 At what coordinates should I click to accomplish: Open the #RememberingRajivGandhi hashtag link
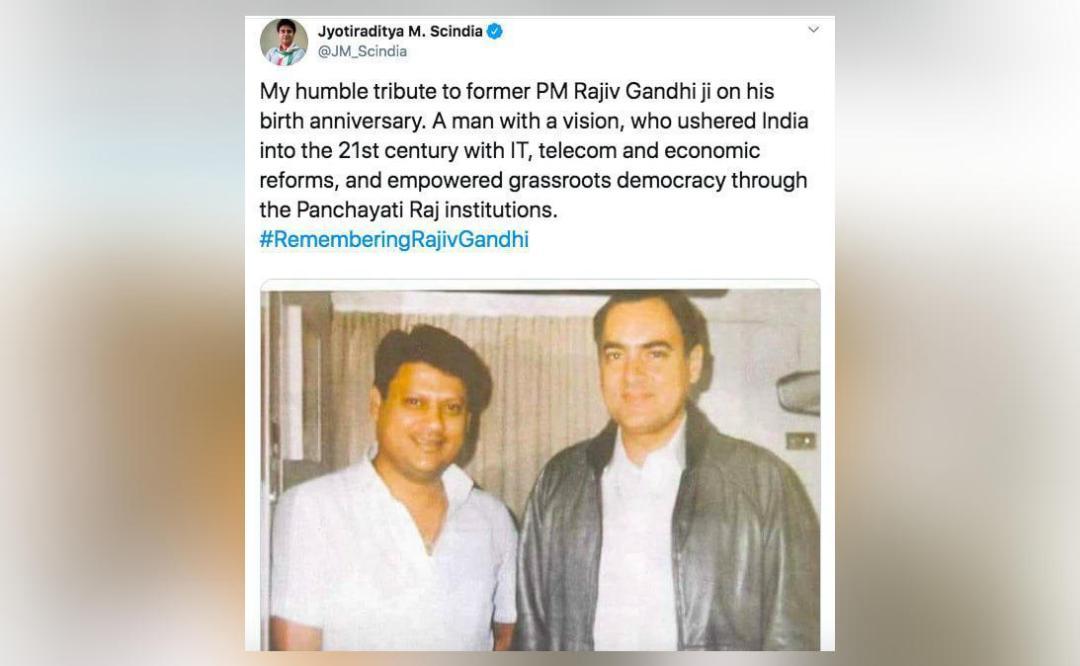pyautogui.click(x=394, y=240)
